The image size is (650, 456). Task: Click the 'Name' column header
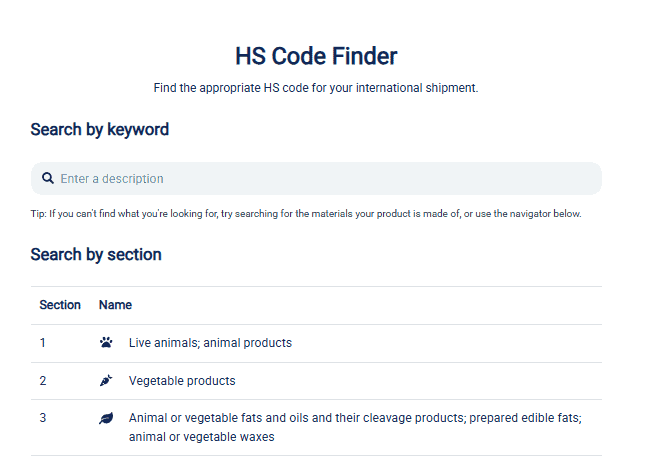click(115, 305)
